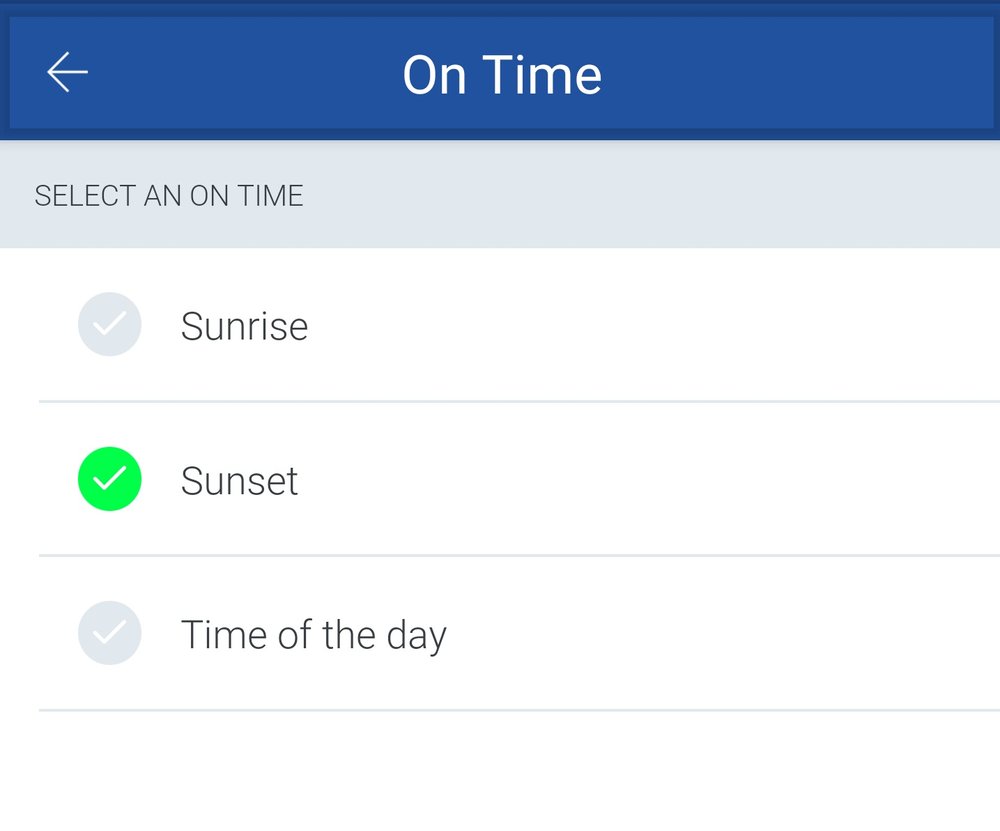Click blank area below the options list
The width and height of the screenshot is (1000, 831).
click(x=500, y=772)
